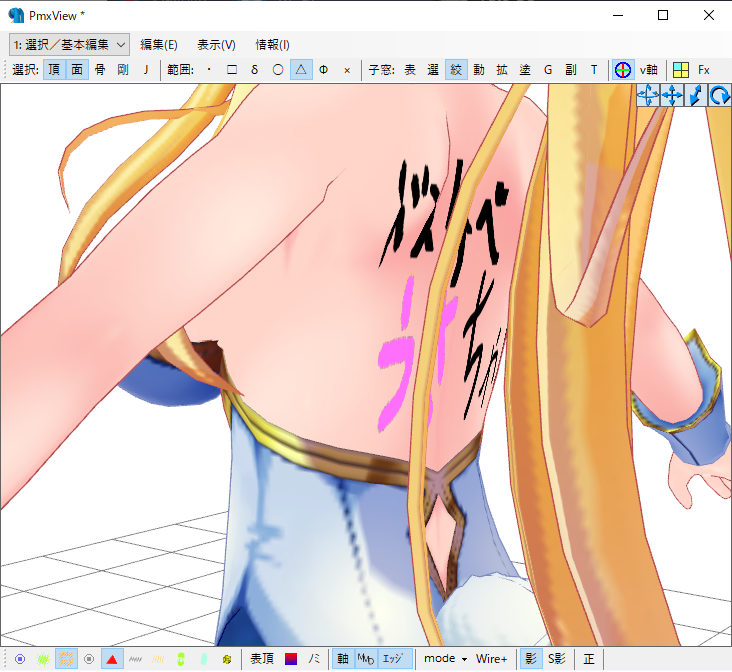Toggle vertex (頂) selection
Screen dimensions: 732x672
click(x=54, y=70)
